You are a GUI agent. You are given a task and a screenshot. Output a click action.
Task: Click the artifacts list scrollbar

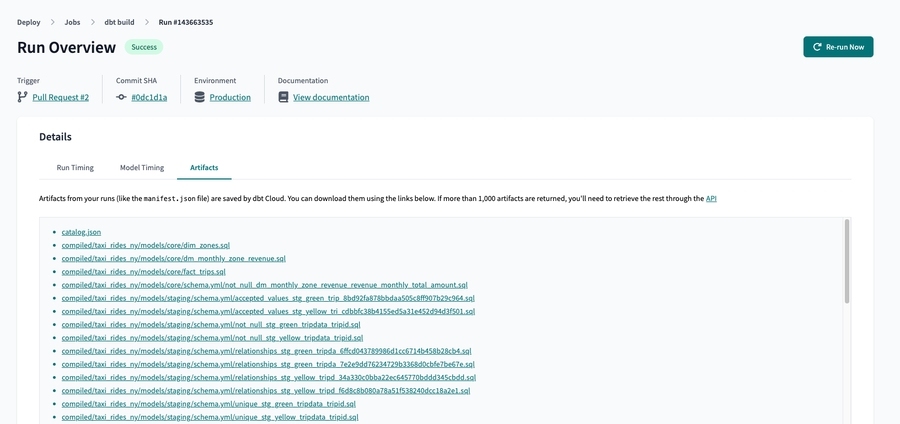click(x=847, y=262)
